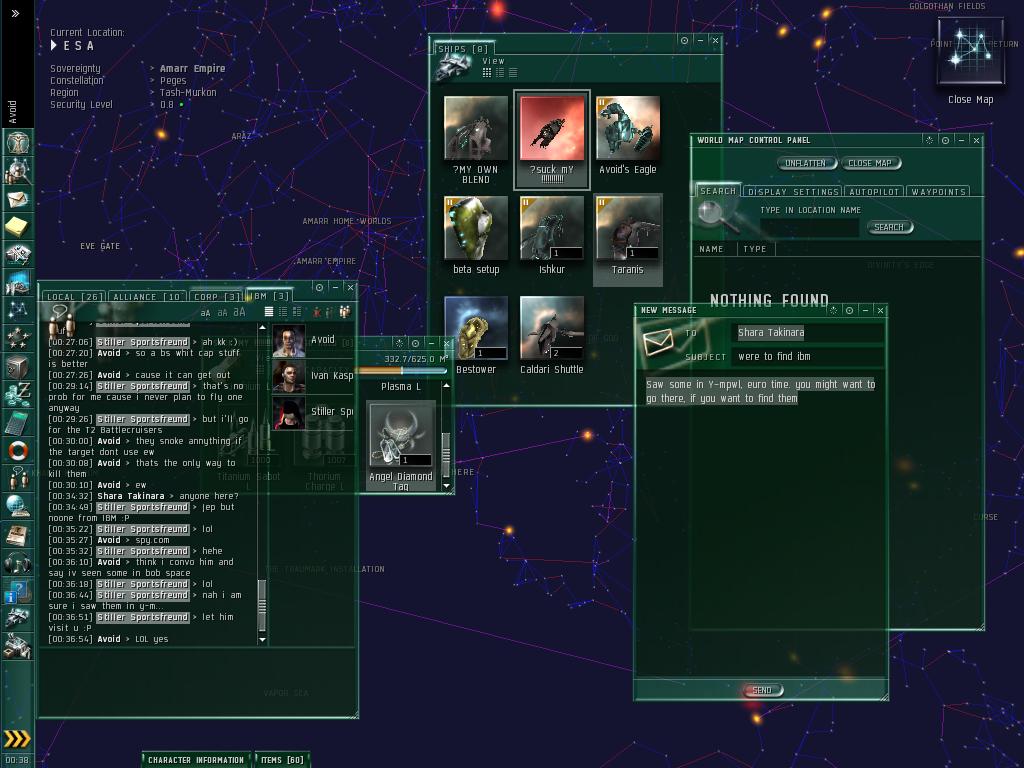This screenshot has width=1024, height=768.
Task: Click chat scroll down arrow
Action: 263,639
